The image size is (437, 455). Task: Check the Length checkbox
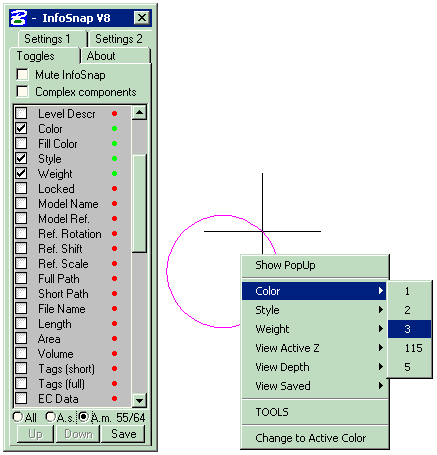pyautogui.click(x=21, y=323)
